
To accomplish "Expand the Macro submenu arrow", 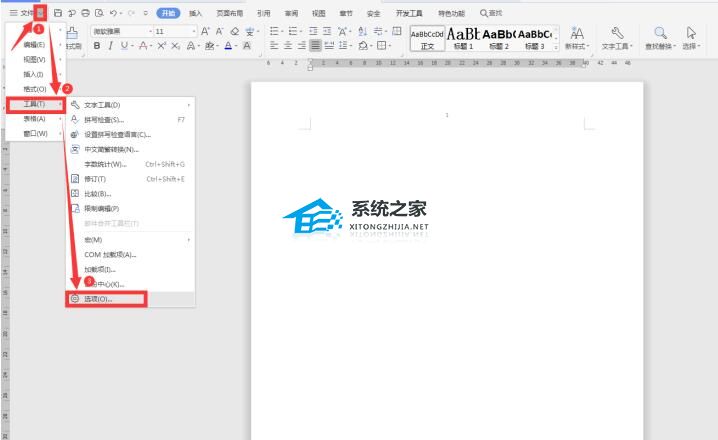I will click(188, 240).
